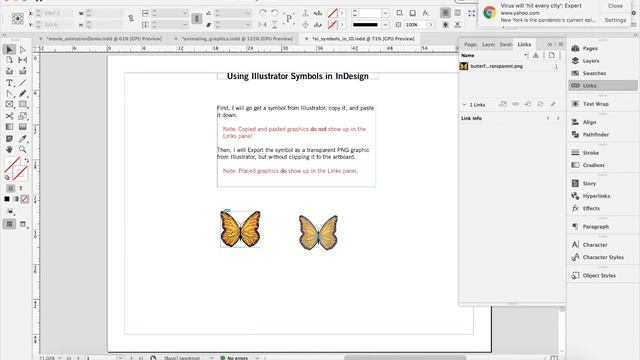
Task: Select the Eyedropper tool
Action: 23,138
